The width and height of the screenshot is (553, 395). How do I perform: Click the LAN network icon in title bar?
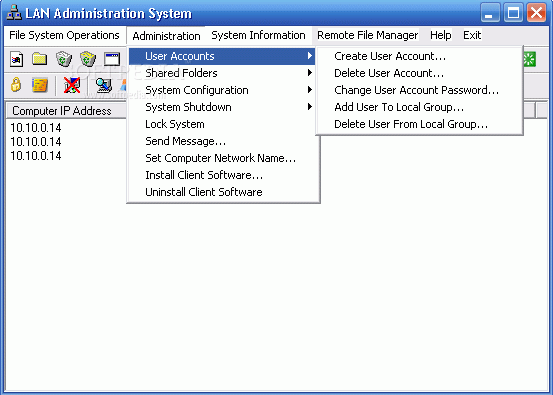14,13
